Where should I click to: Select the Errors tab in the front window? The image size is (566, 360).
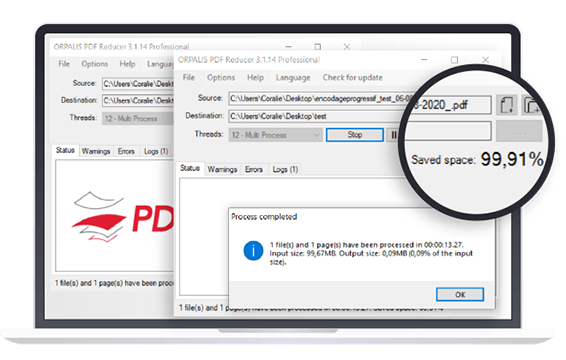[x=254, y=169]
